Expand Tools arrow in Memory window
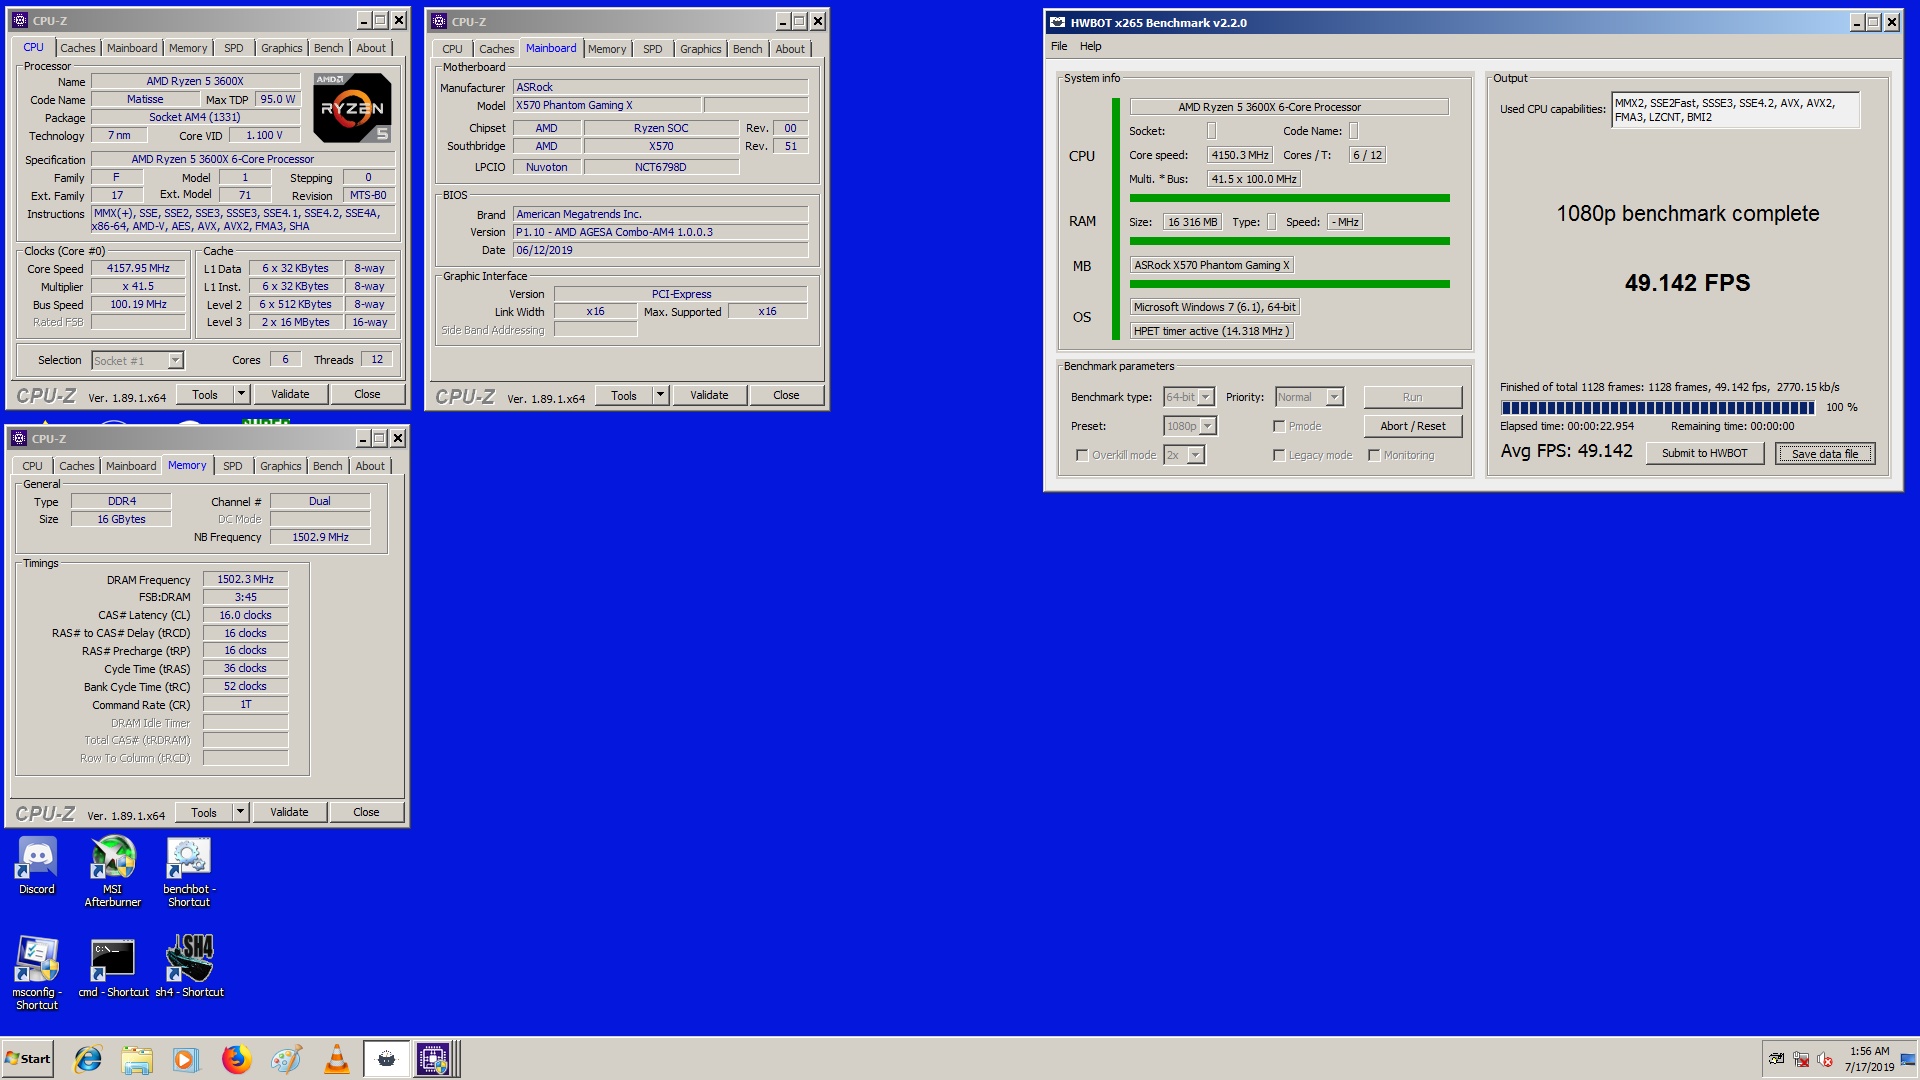Screen dimensions: 1920x1080 (240, 812)
